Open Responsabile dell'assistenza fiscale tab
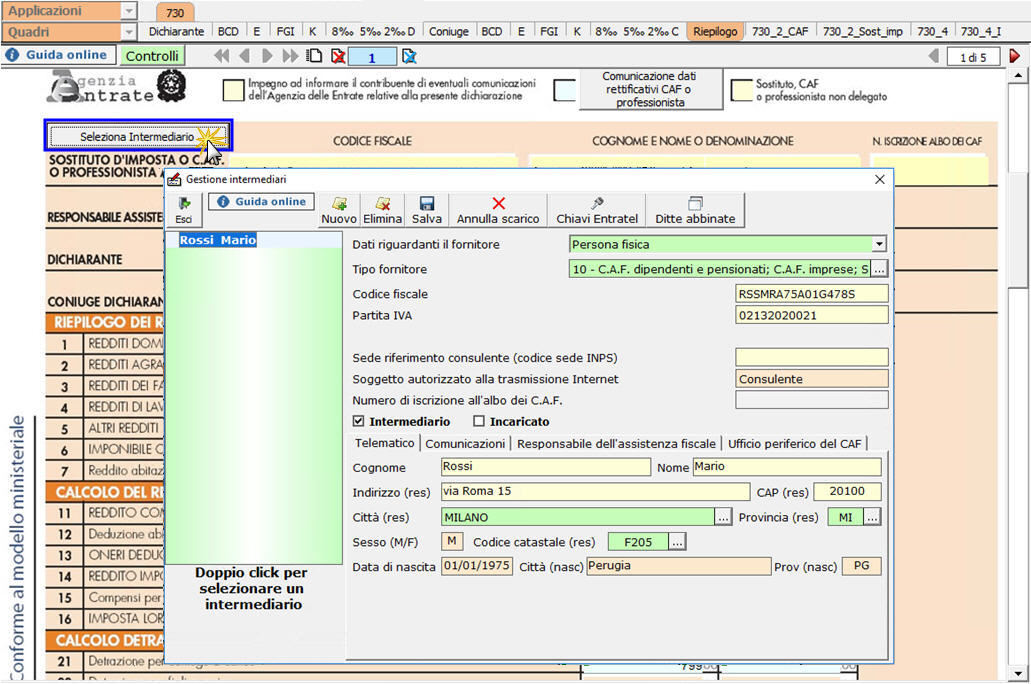The height and width of the screenshot is (684, 1031). pyautogui.click(x=616, y=443)
